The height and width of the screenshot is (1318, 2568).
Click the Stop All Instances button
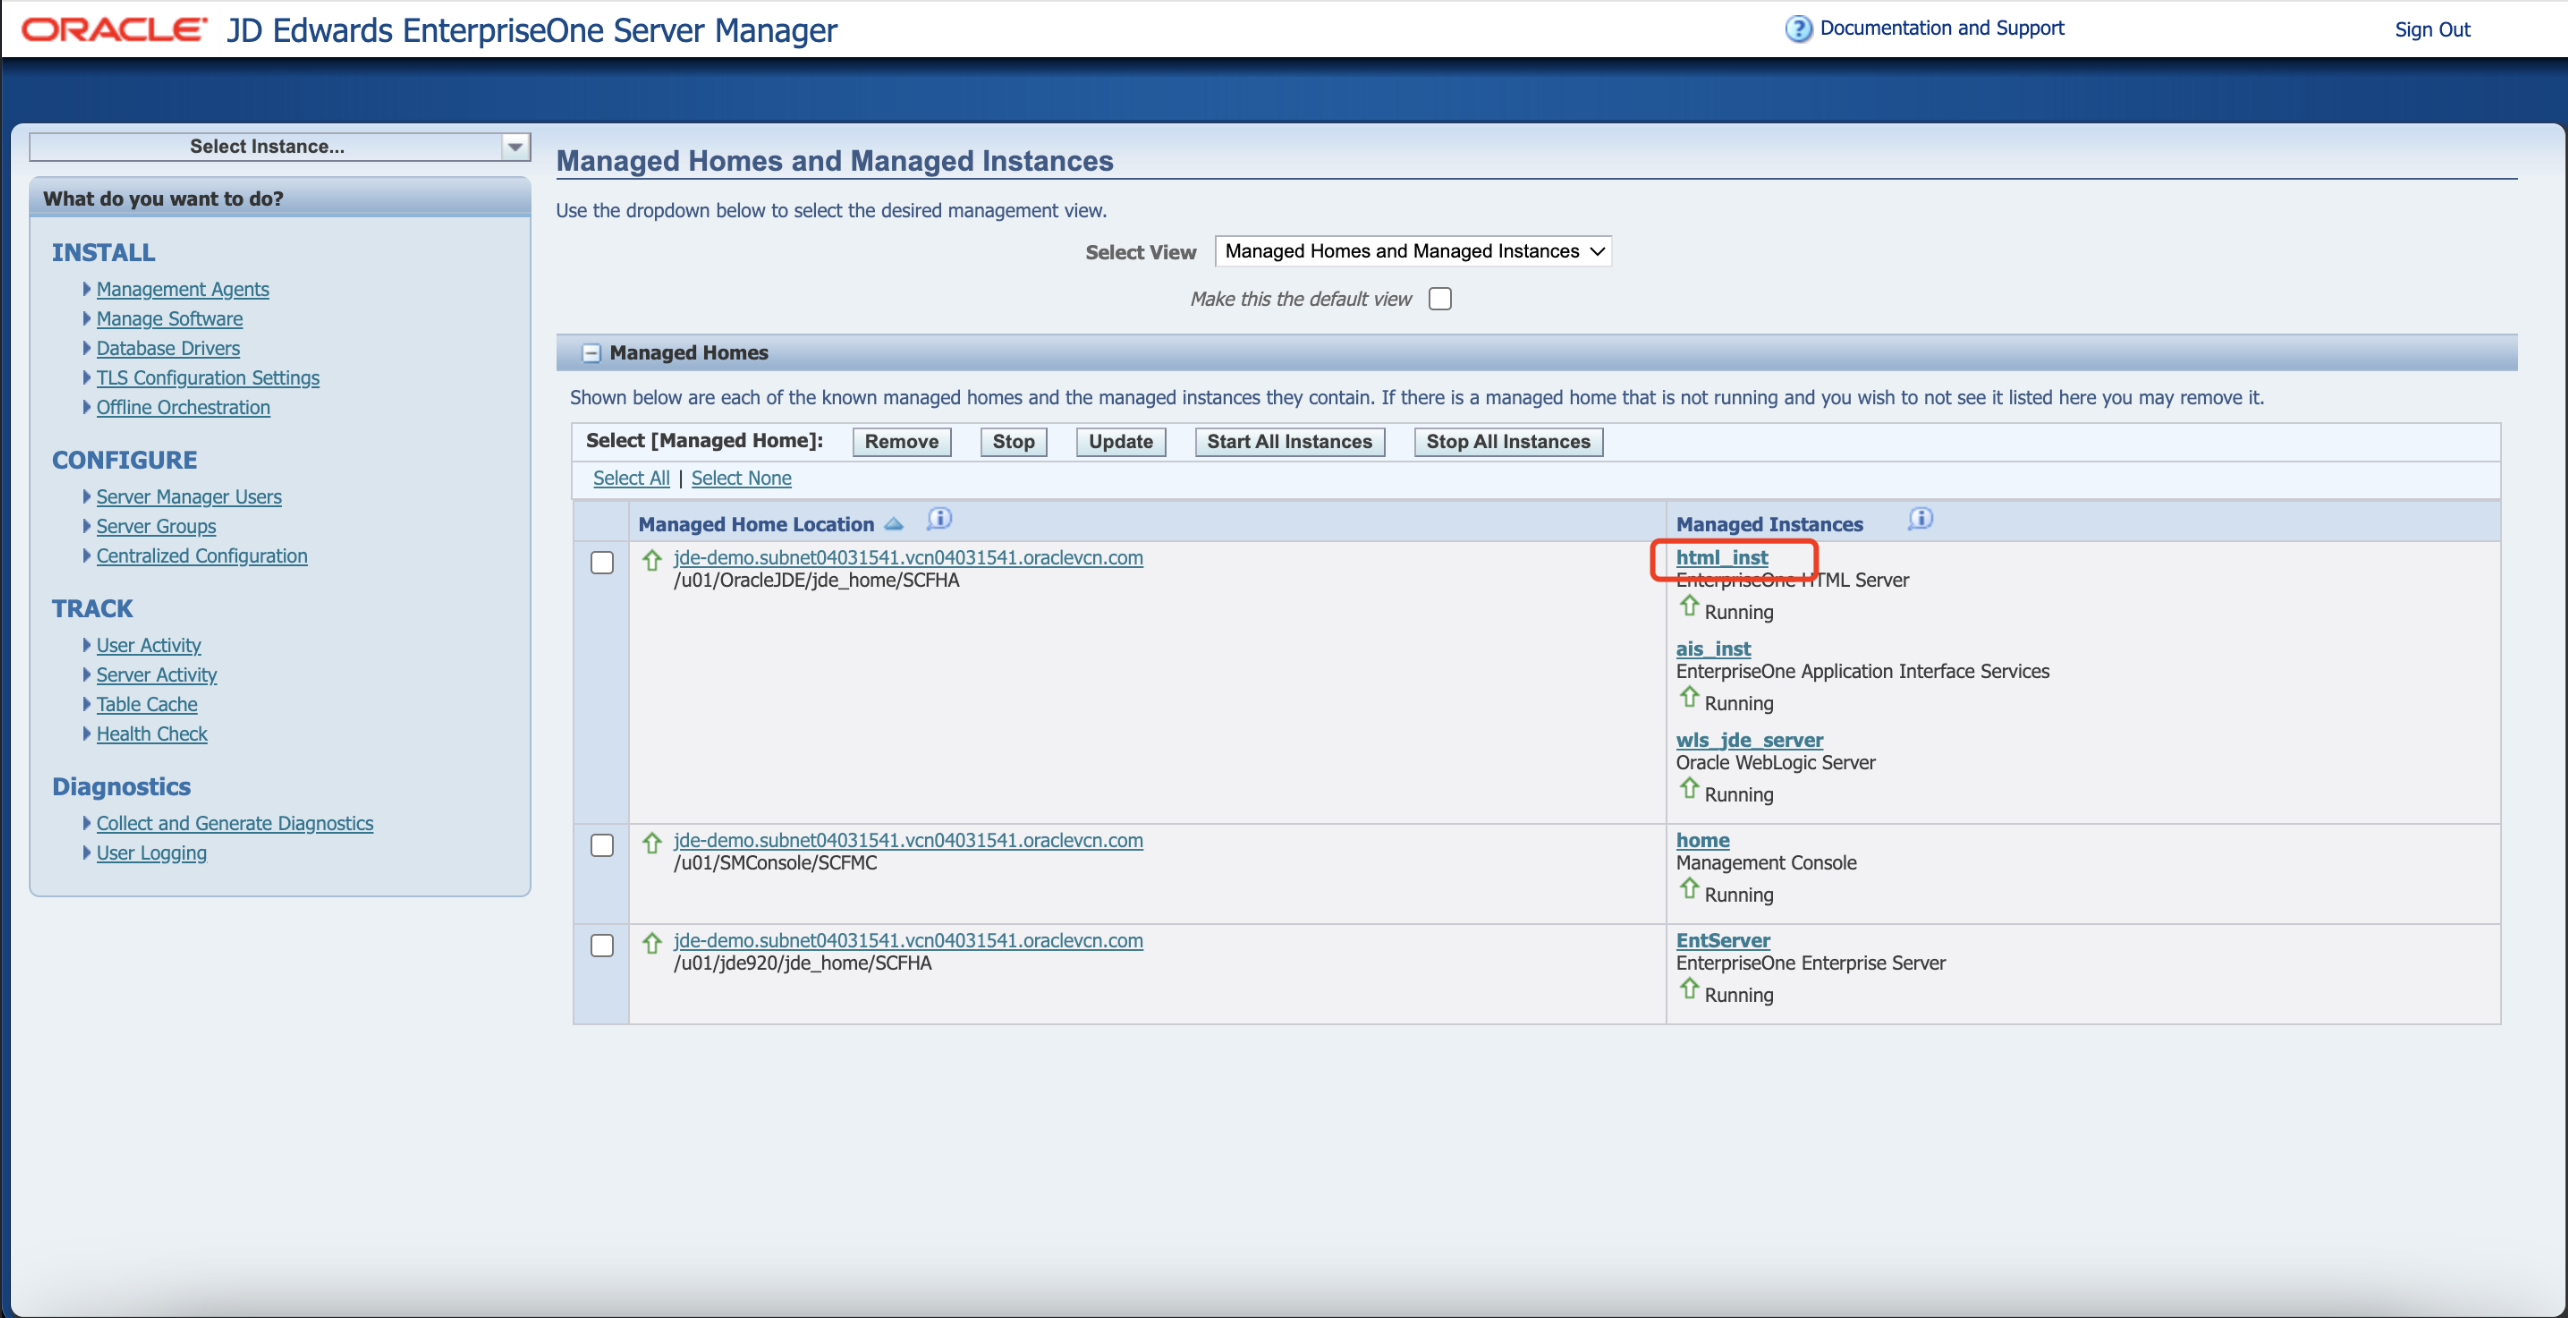click(x=1508, y=440)
